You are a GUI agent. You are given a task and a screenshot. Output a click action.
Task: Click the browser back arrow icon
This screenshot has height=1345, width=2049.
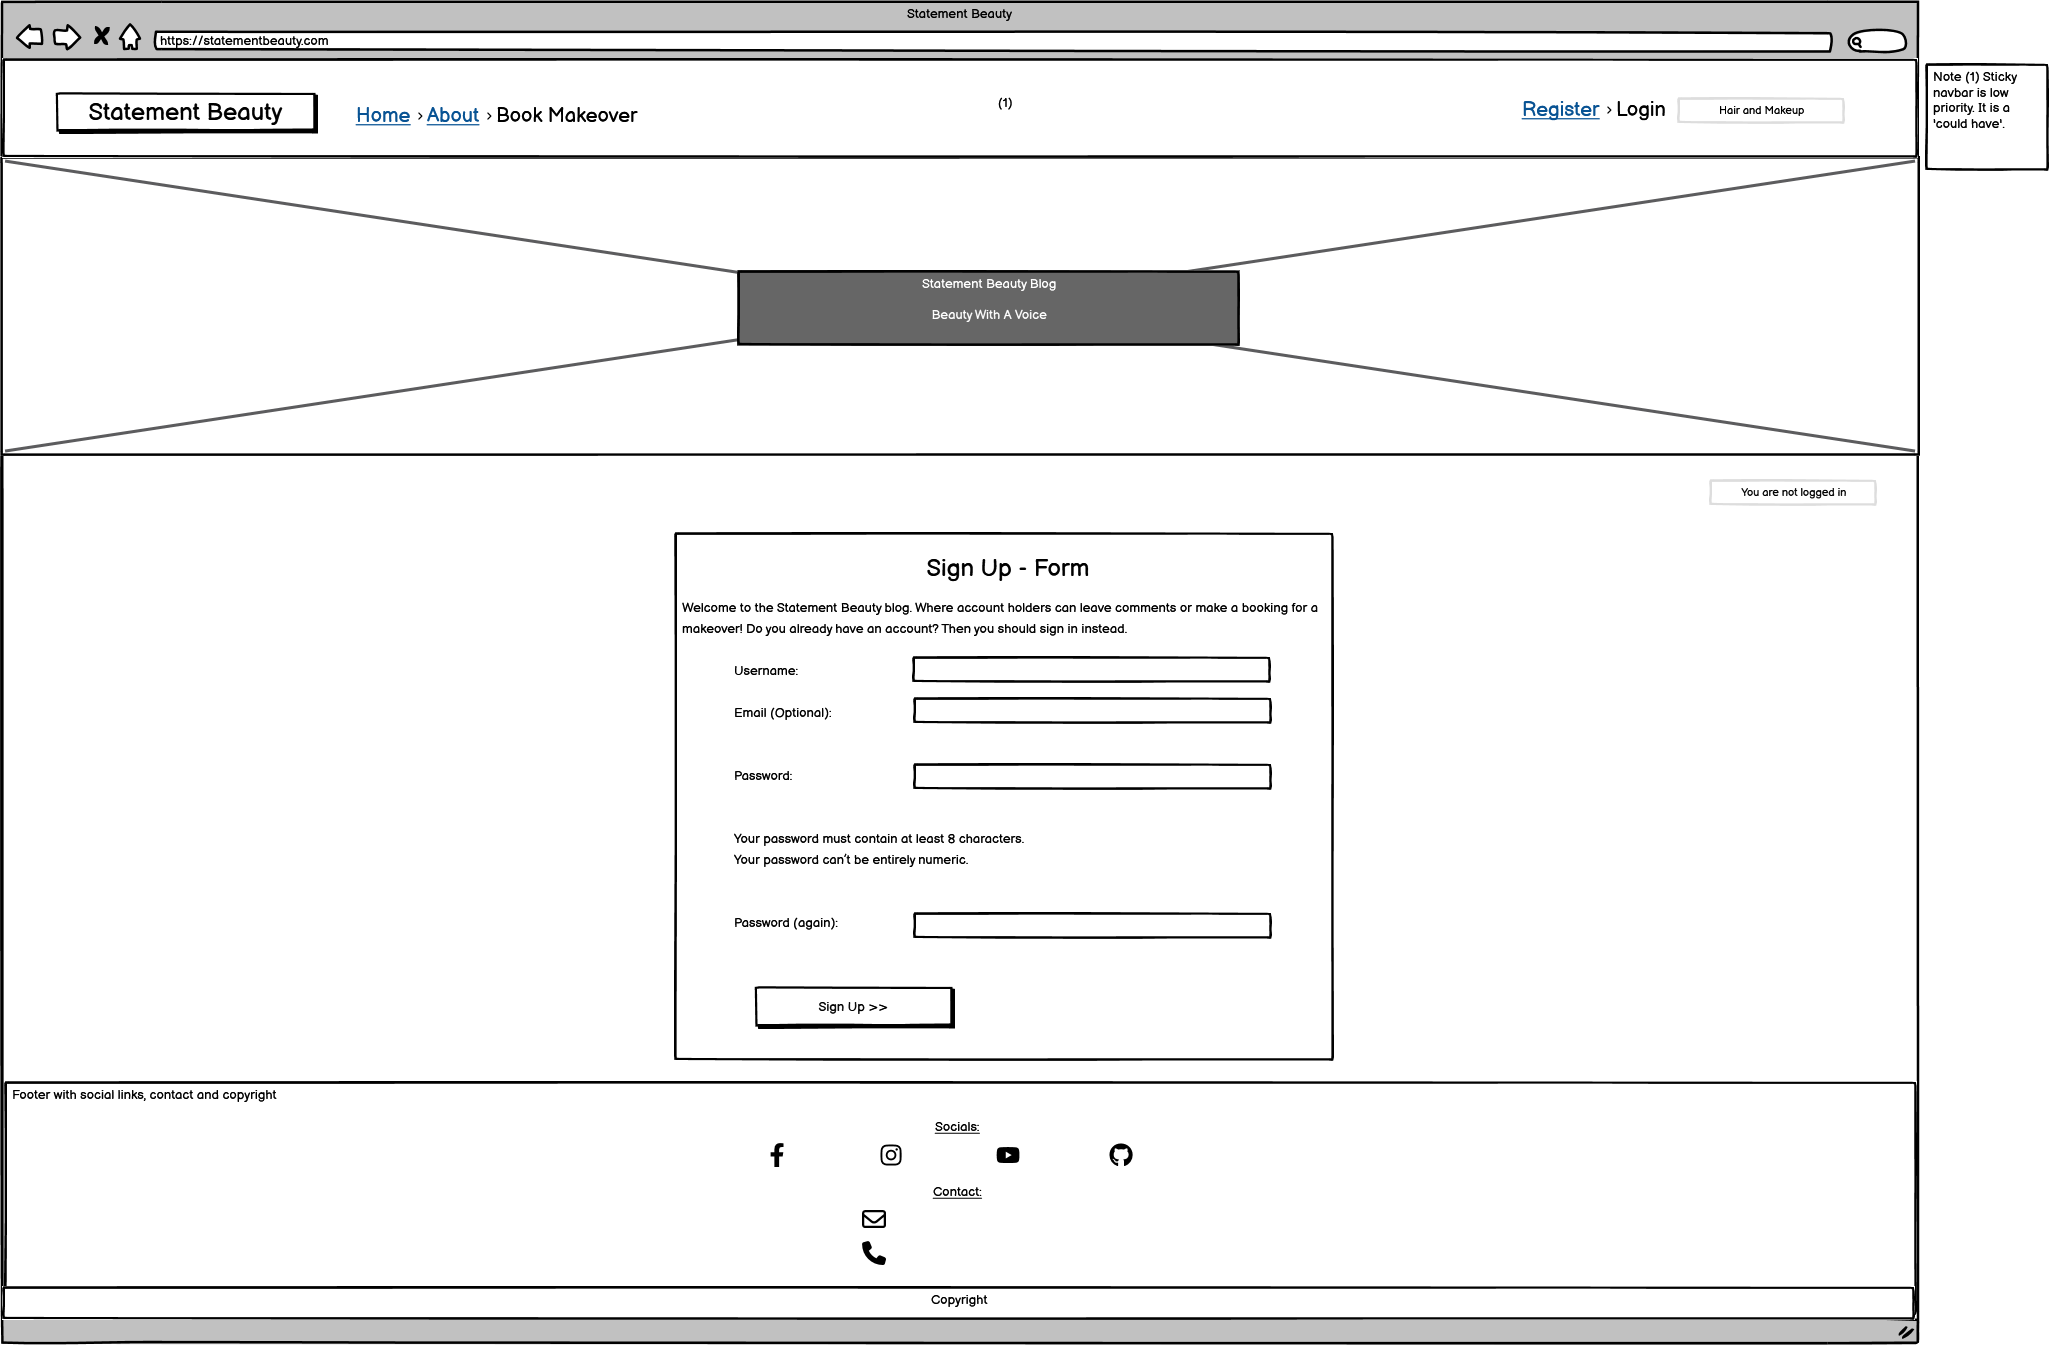click(x=30, y=38)
